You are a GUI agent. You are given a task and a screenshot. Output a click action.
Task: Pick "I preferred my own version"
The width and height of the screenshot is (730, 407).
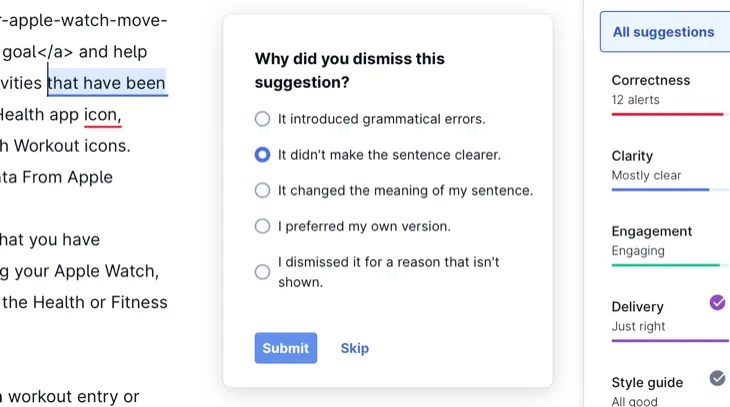point(262,226)
